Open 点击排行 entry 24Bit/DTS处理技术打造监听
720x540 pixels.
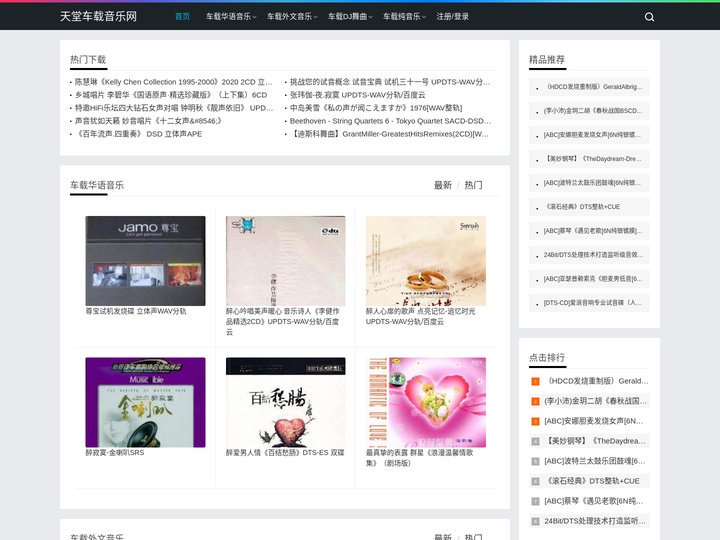click(595, 521)
